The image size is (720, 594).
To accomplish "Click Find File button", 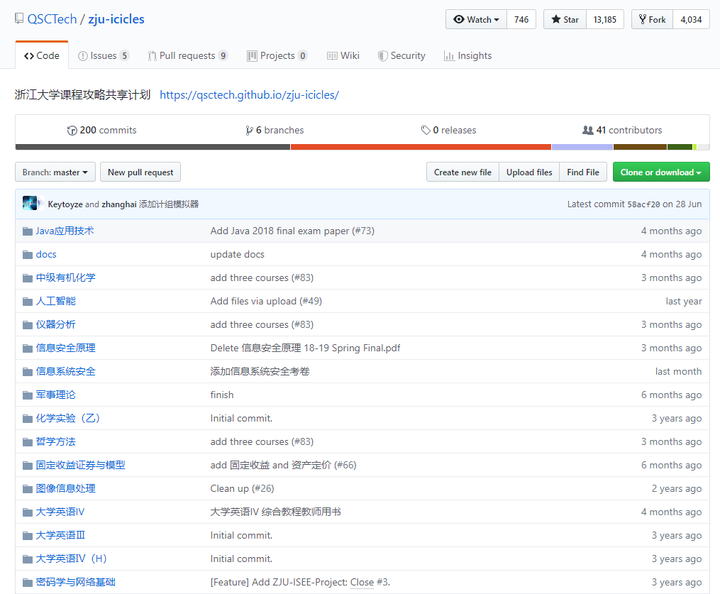I will (583, 172).
